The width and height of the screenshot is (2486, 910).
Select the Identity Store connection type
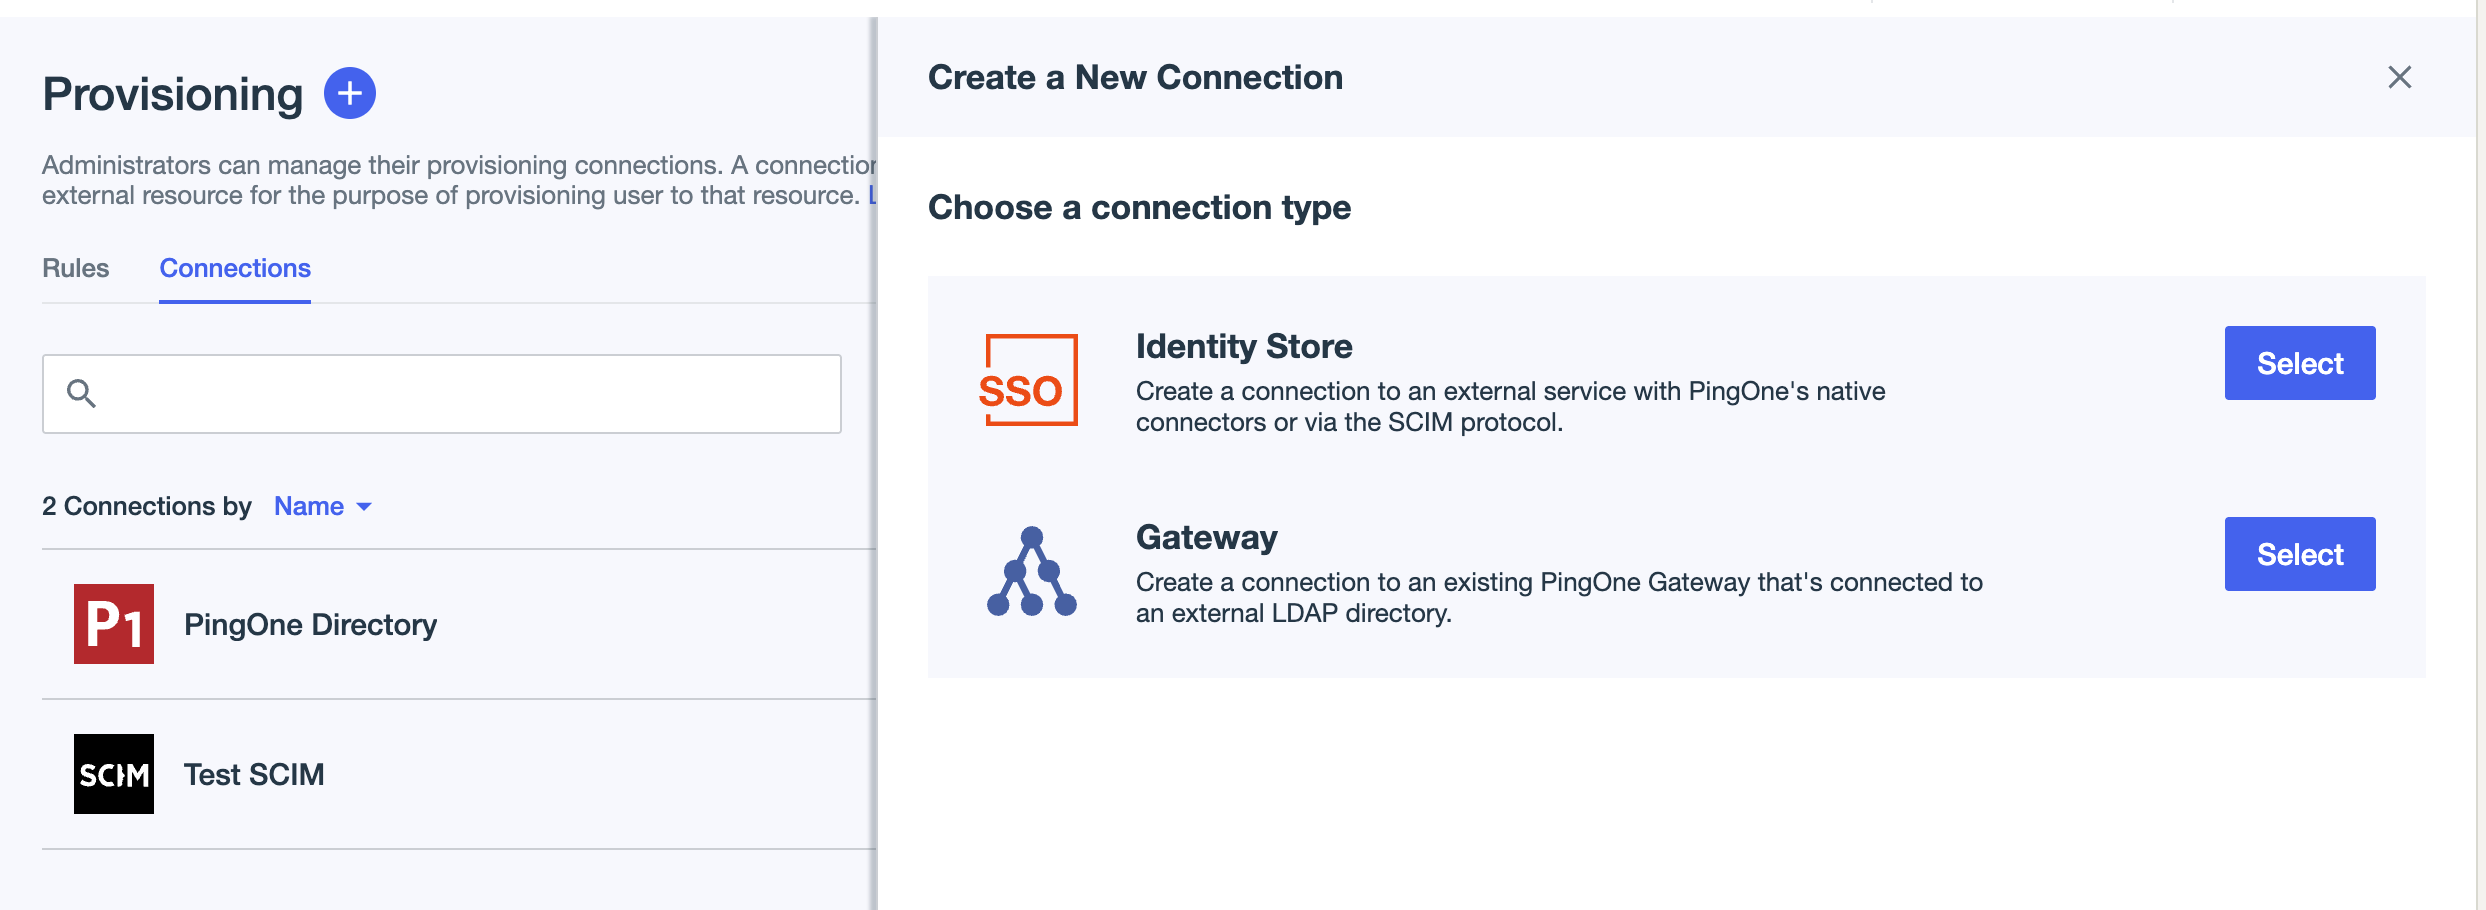[x=2300, y=363]
